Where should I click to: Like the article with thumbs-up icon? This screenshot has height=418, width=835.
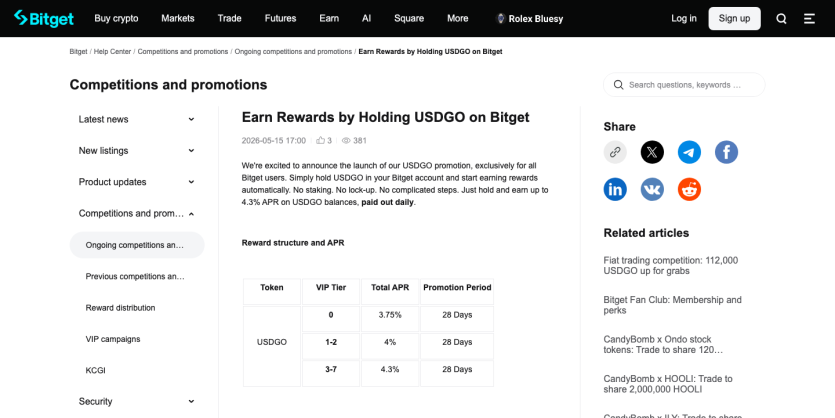point(321,141)
